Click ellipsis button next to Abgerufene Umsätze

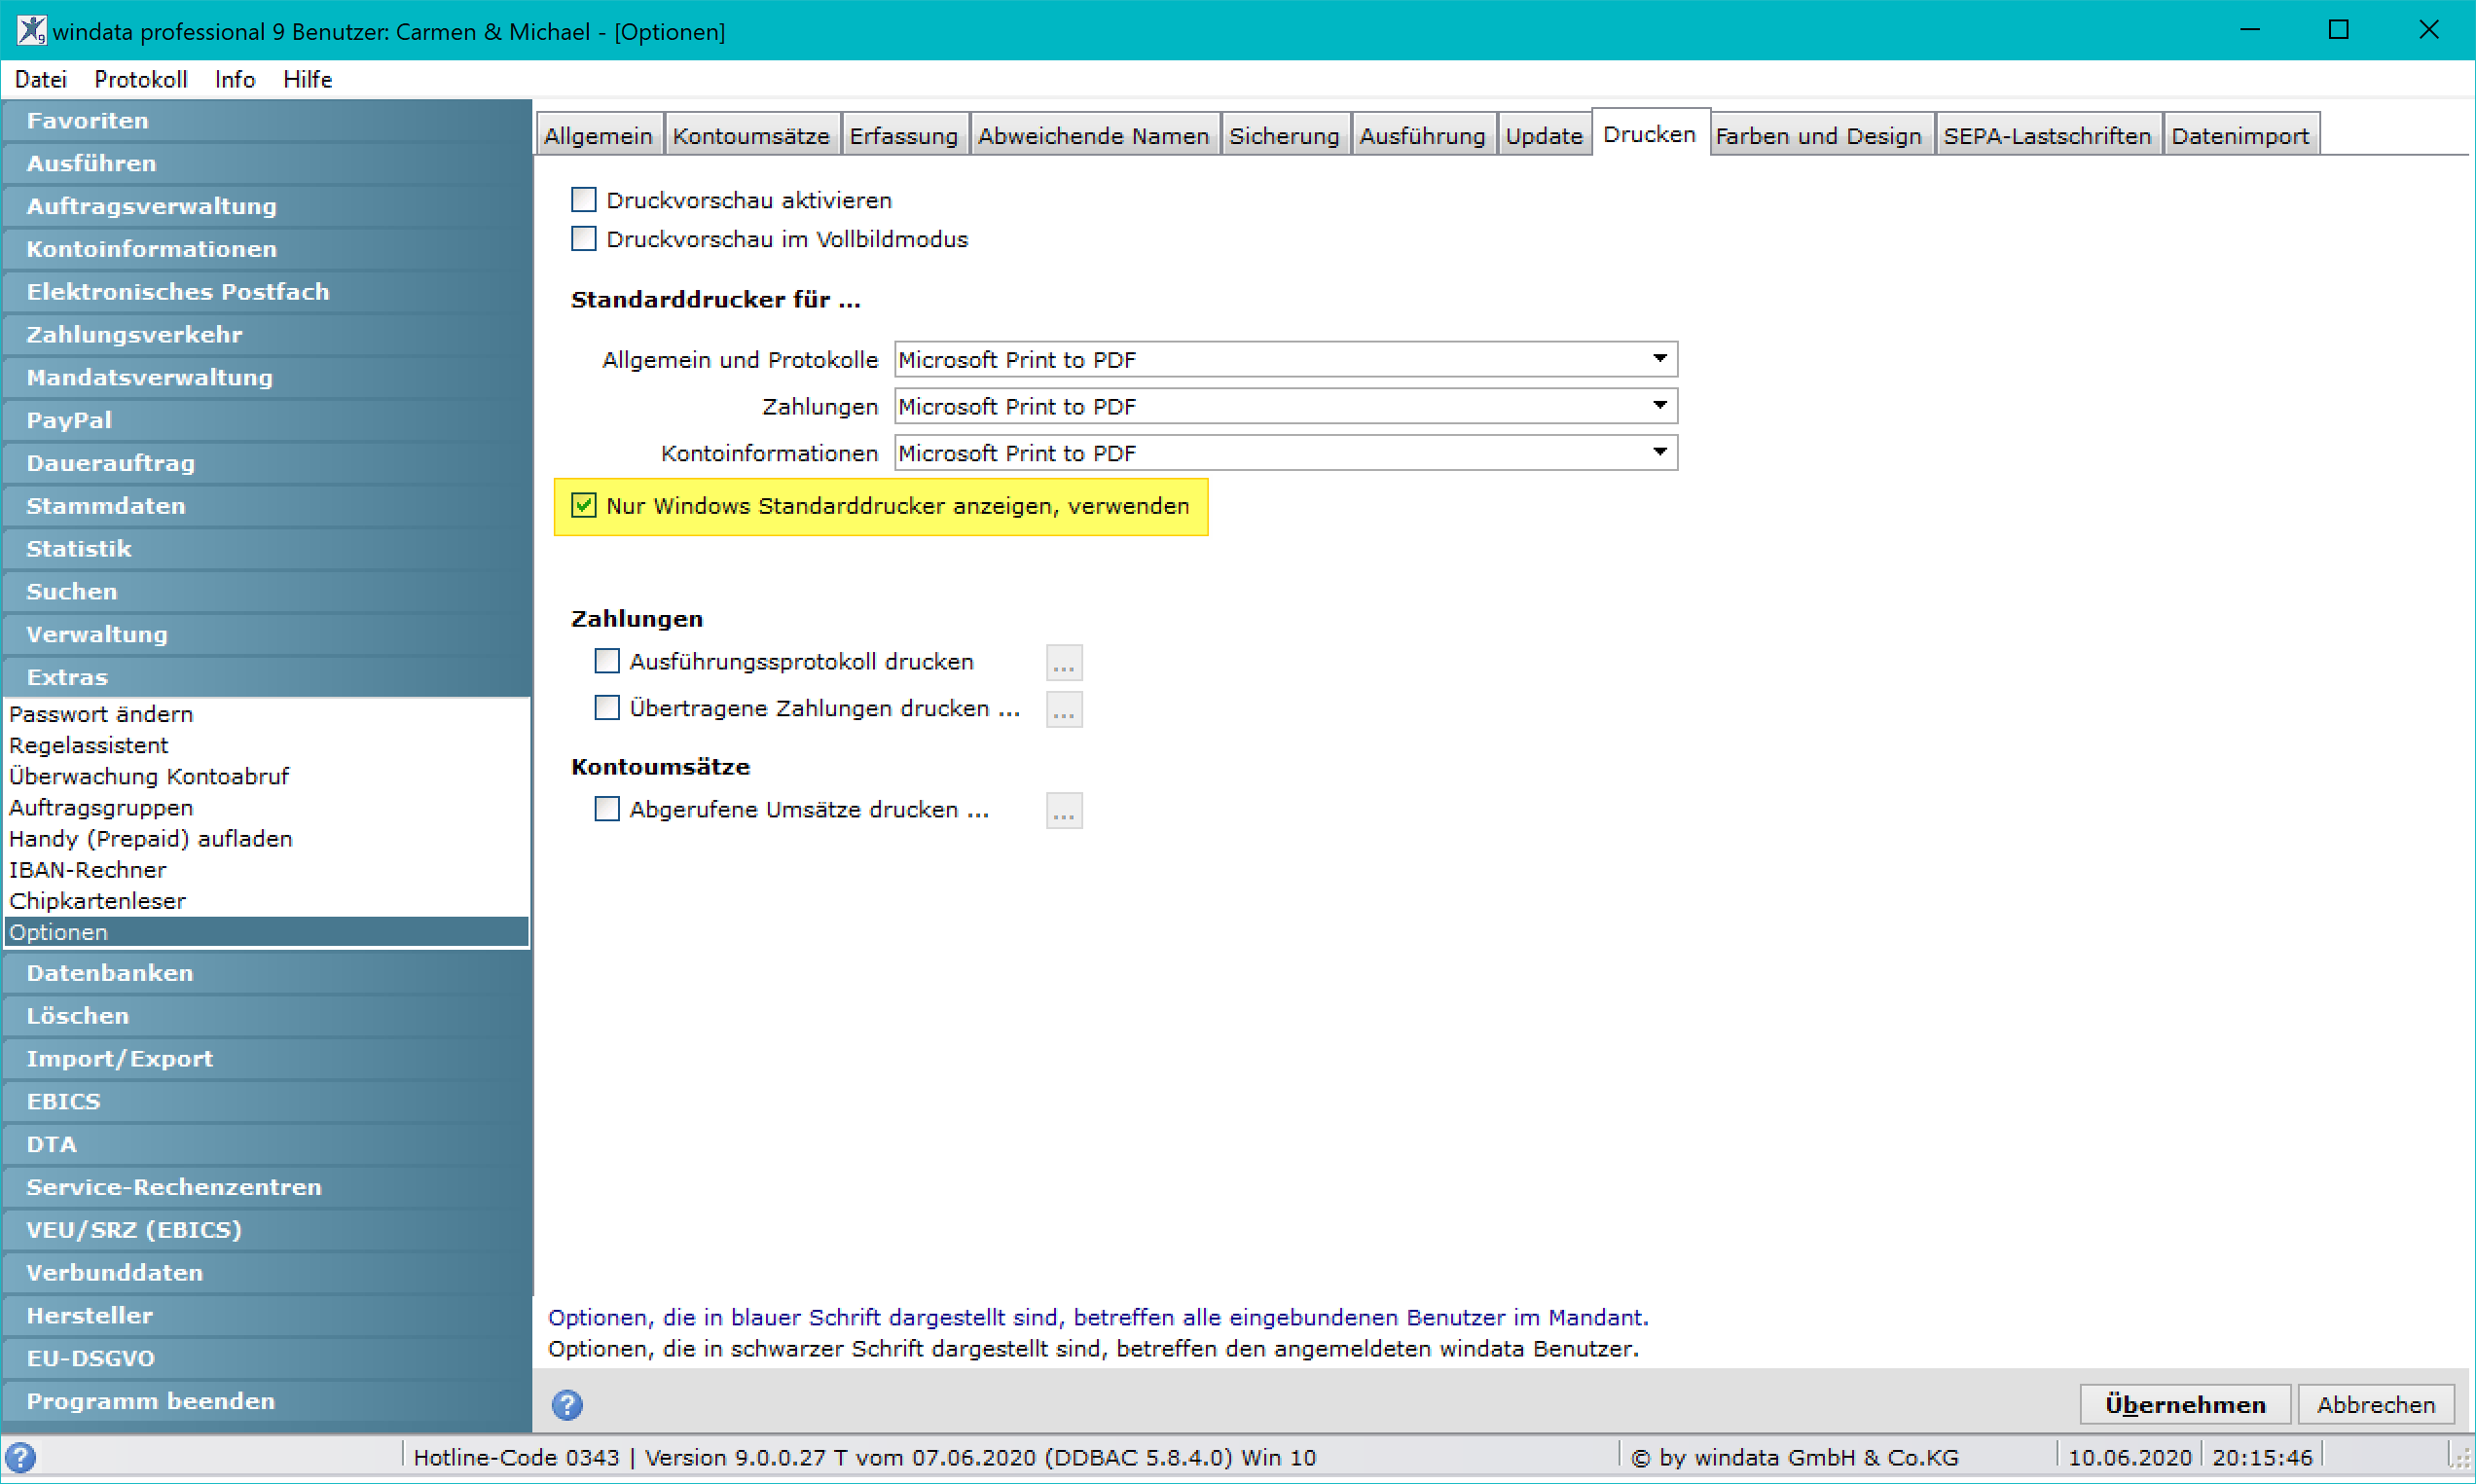pyautogui.click(x=1064, y=810)
